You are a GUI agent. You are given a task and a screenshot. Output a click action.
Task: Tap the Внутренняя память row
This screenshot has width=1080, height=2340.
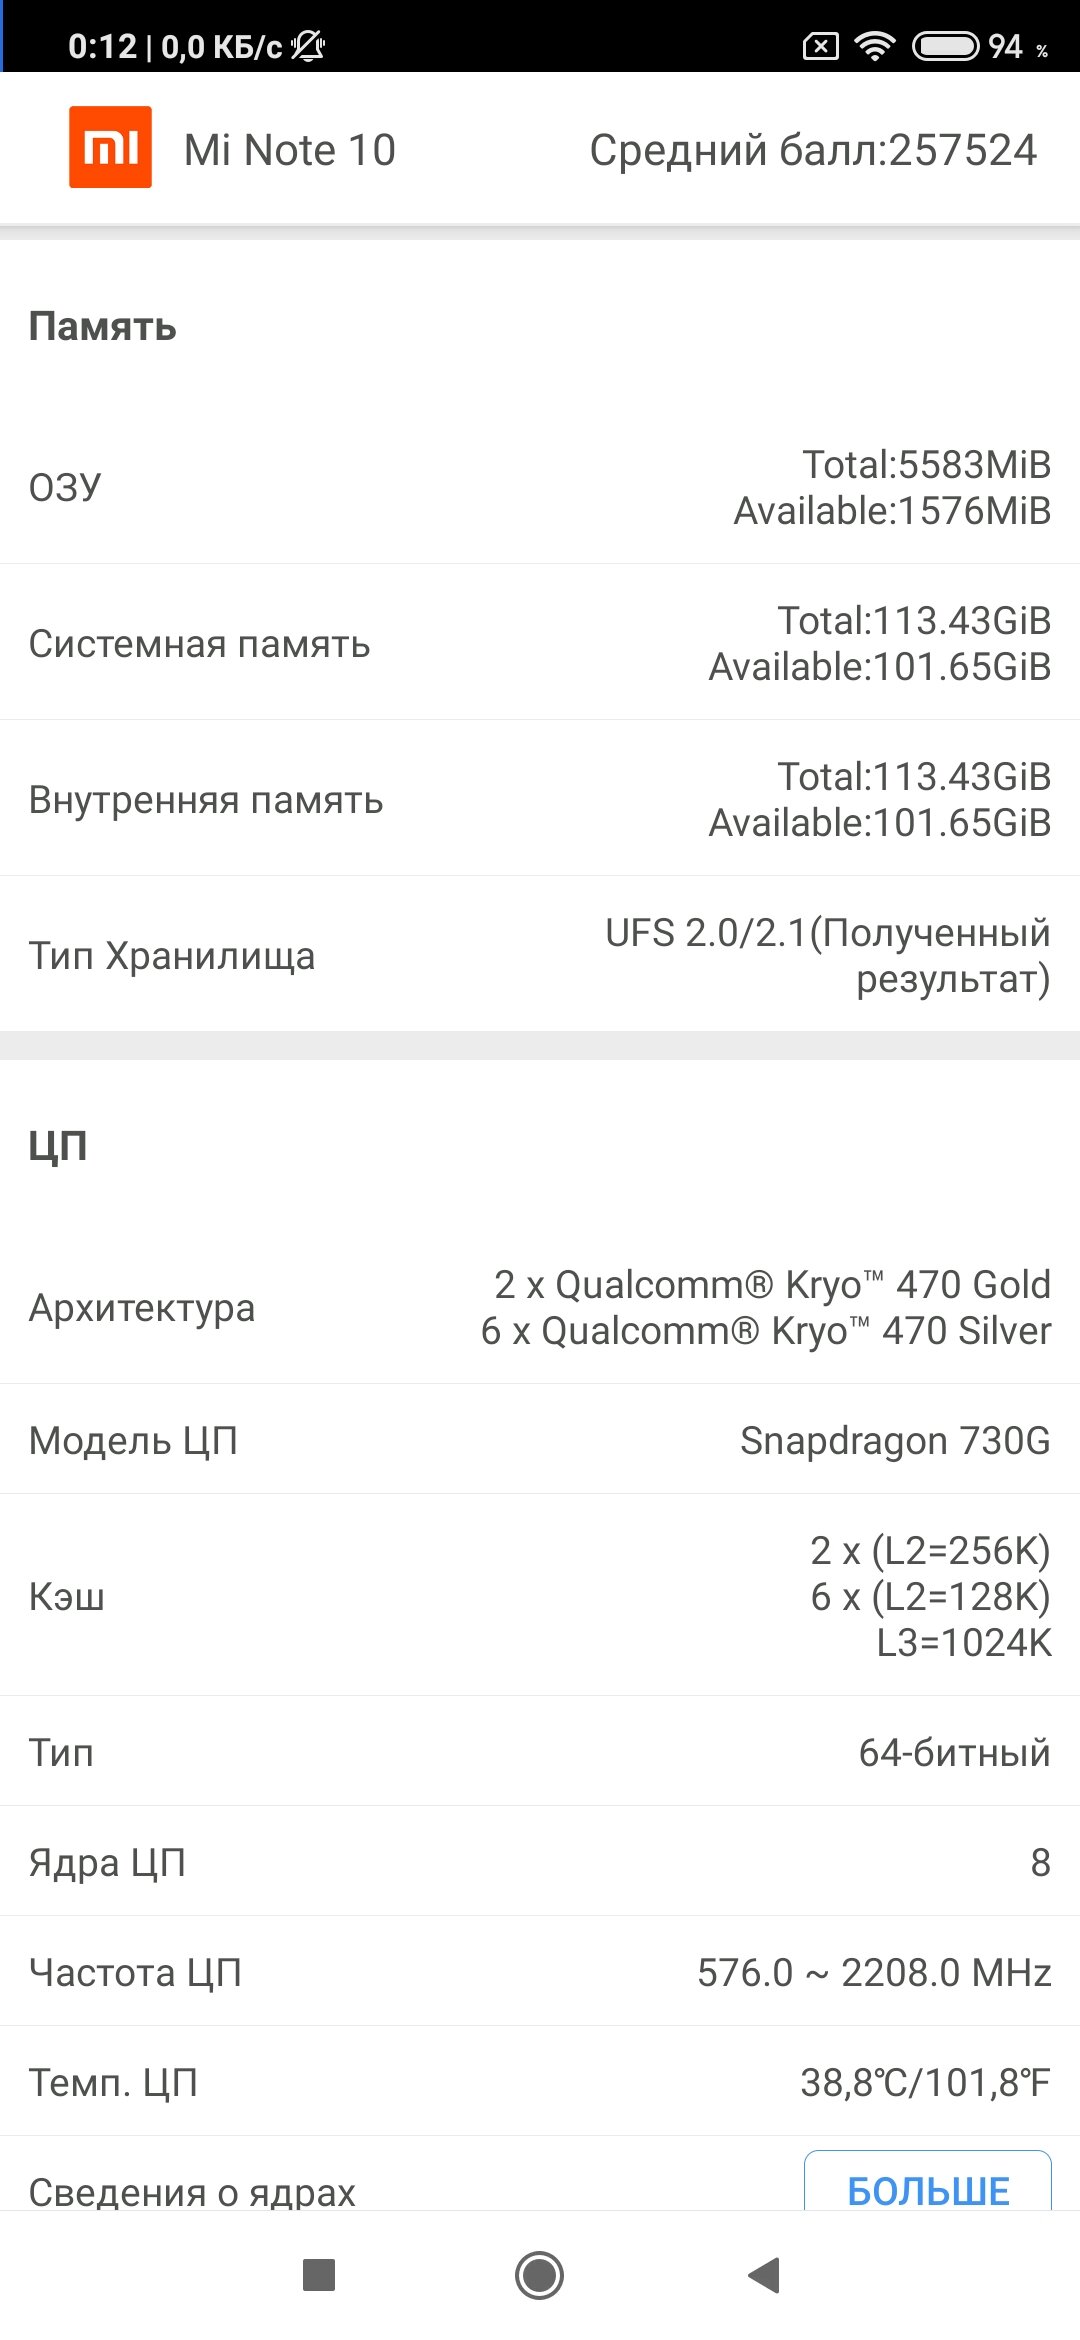[x=540, y=799]
